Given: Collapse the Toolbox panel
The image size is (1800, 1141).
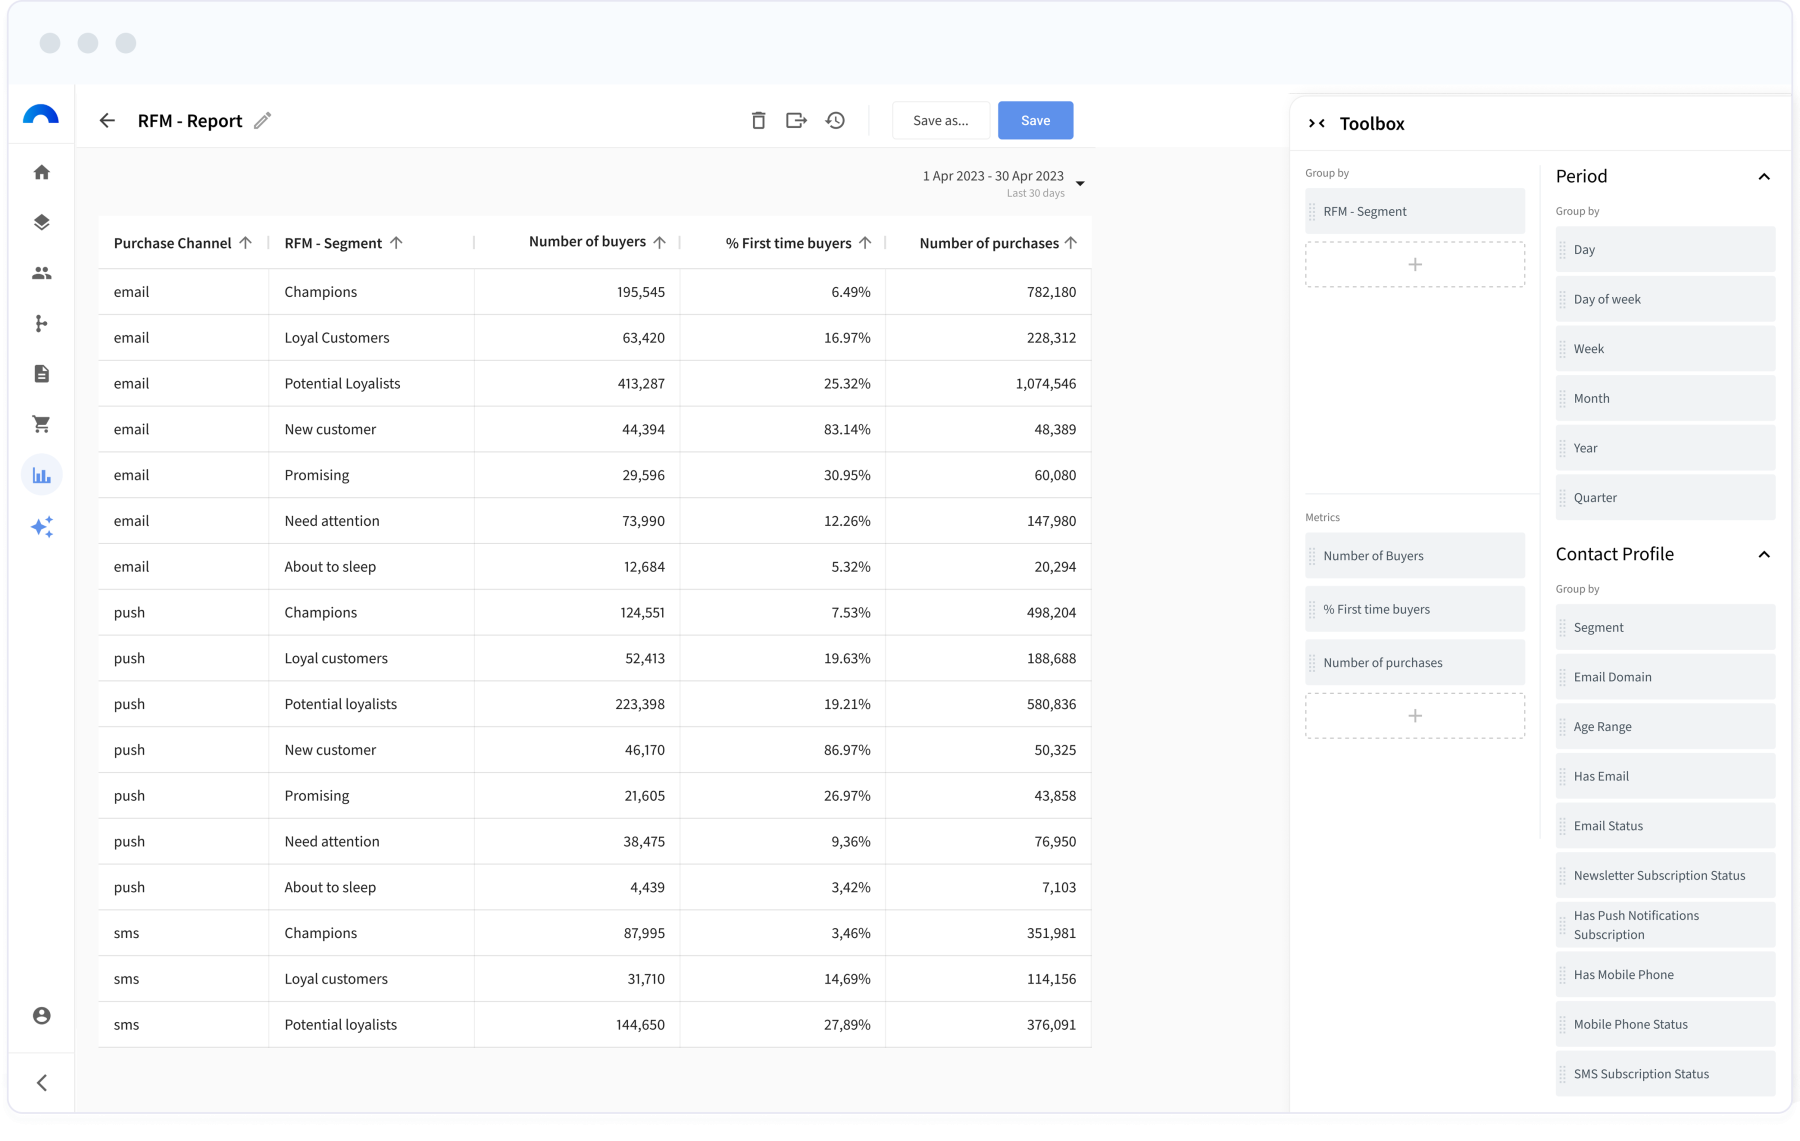Looking at the screenshot, I should [x=1317, y=123].
